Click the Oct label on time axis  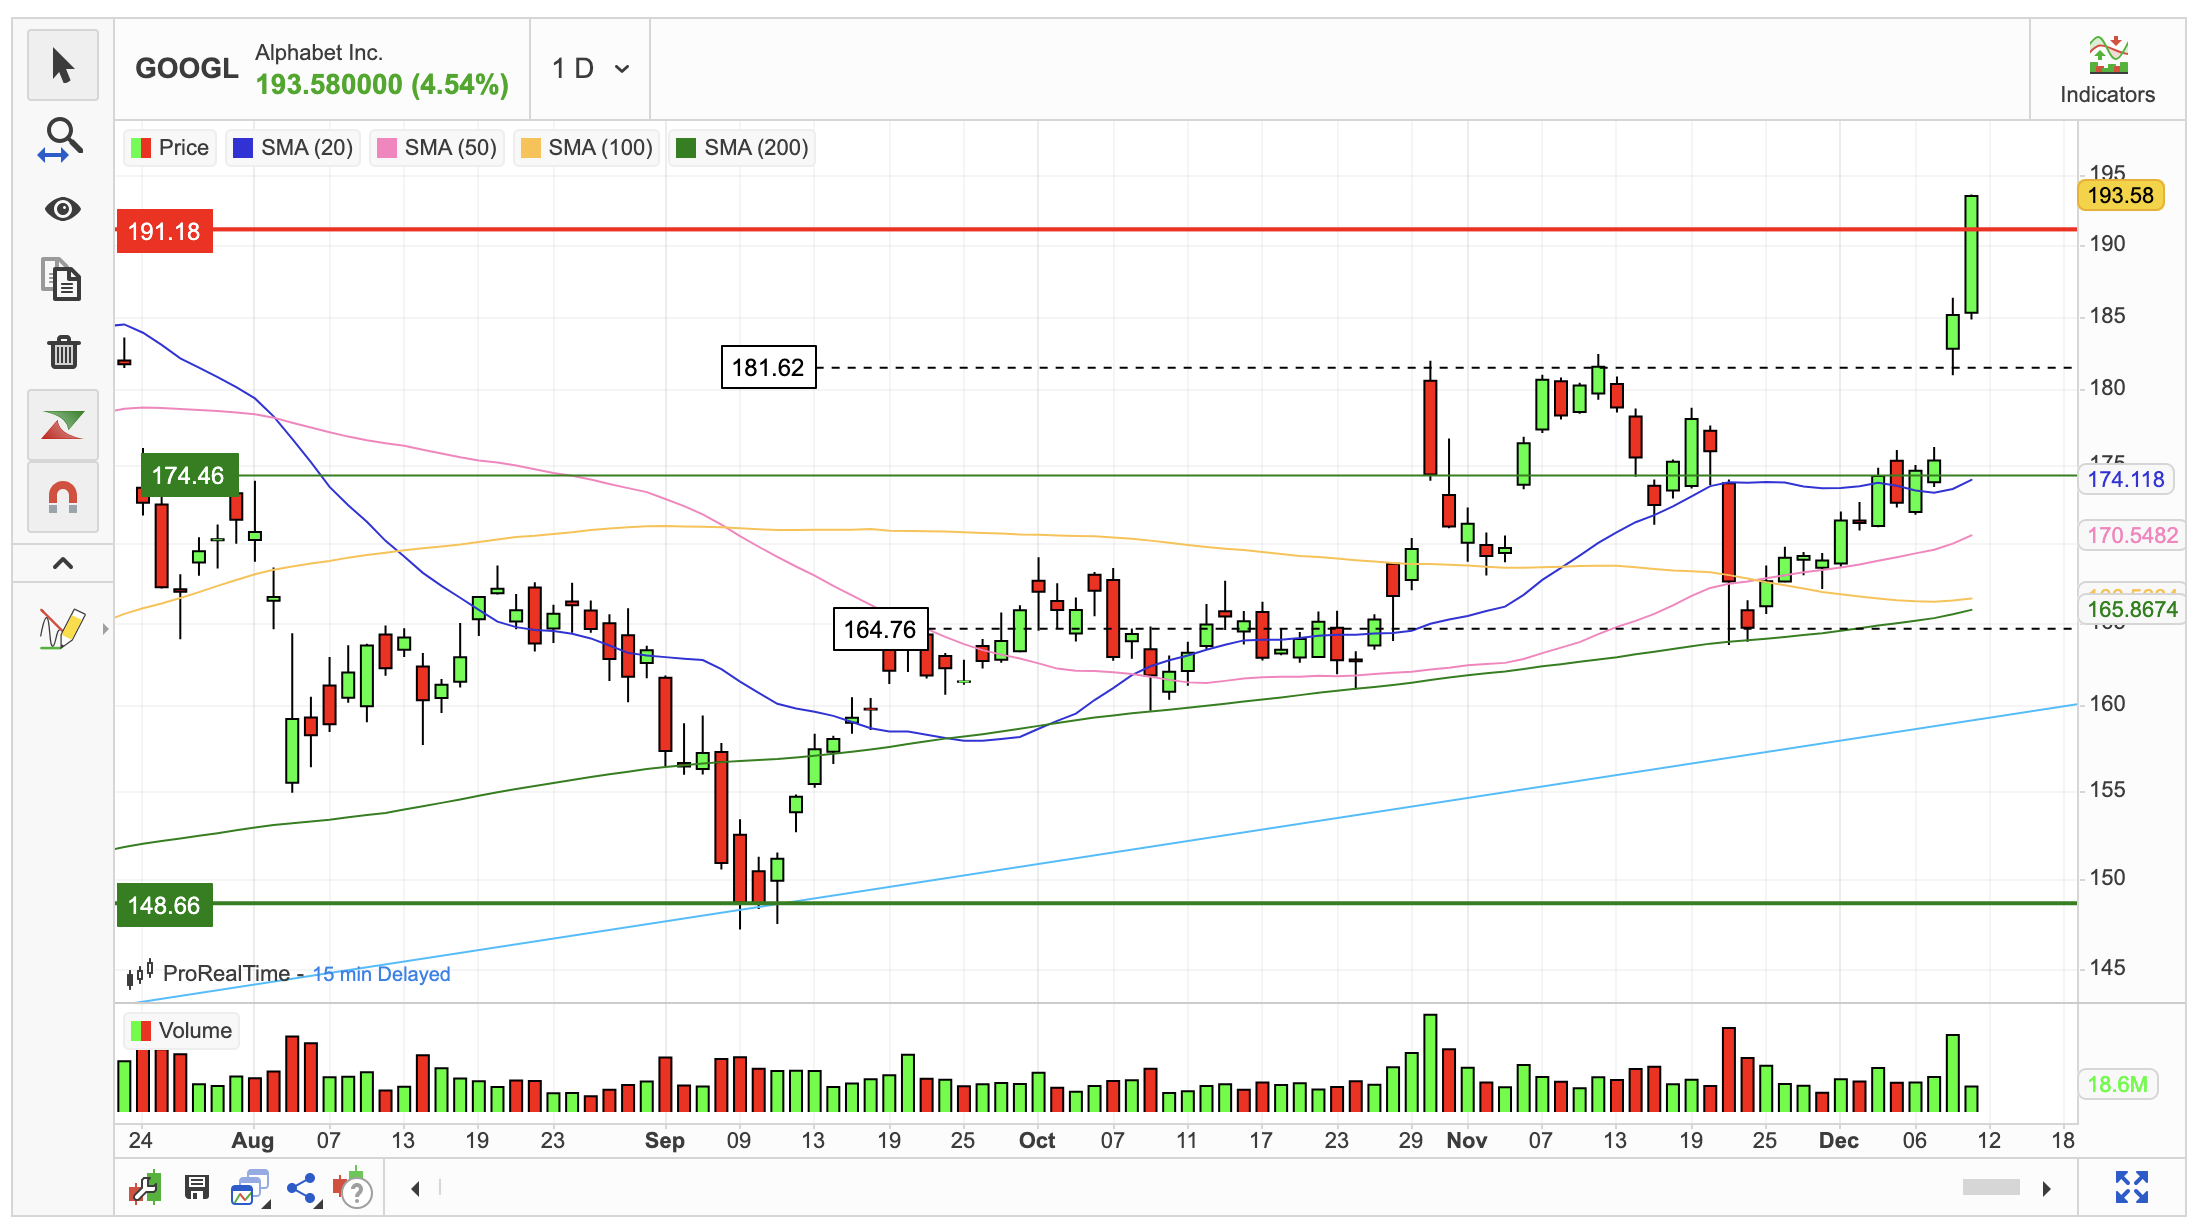[1037, 1140]
